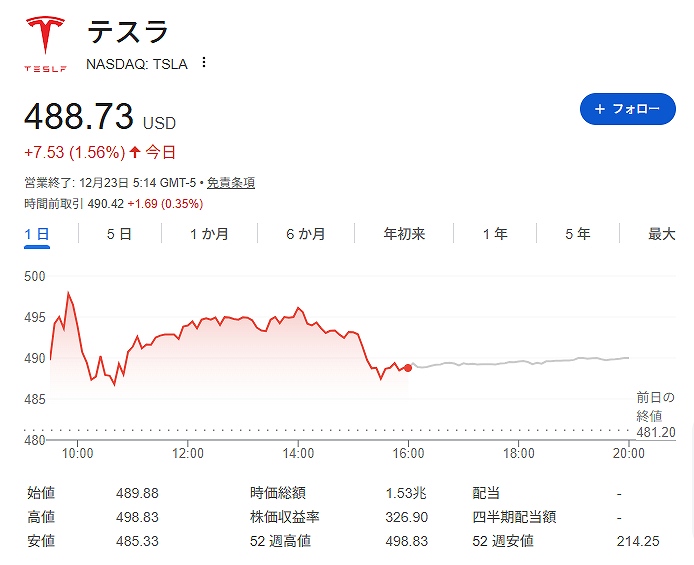The image size is (694, 565).
Task: Click the plus icon in Follow button
Action: point(600,109)
